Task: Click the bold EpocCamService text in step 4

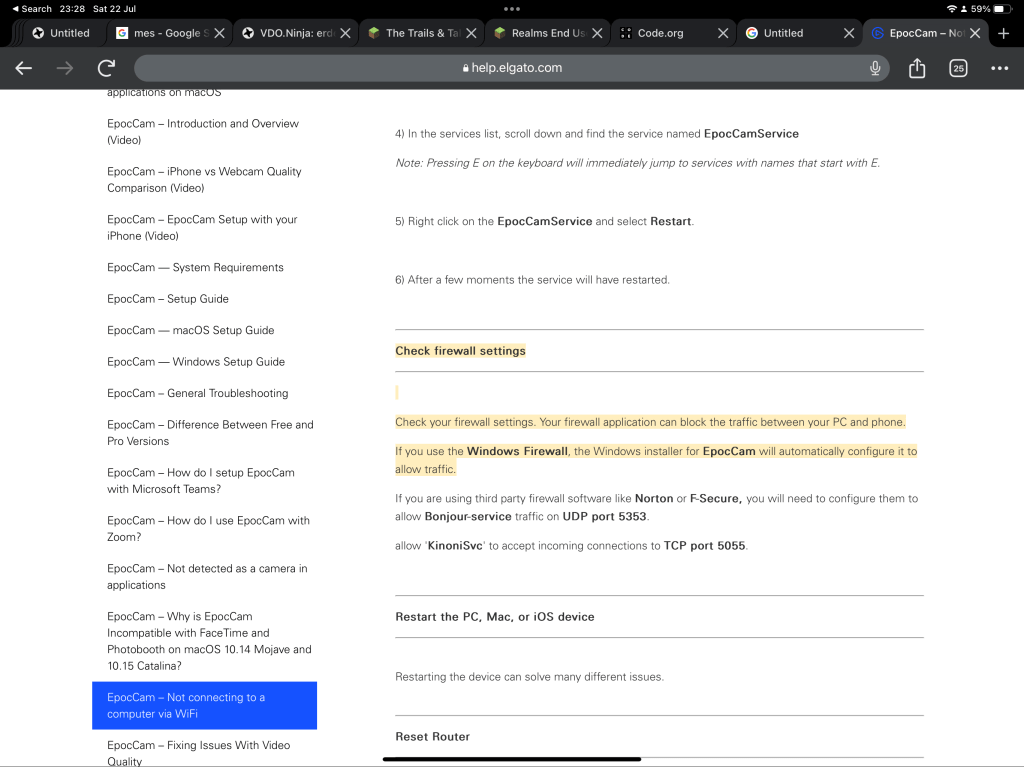Action: tap(751, 133)
